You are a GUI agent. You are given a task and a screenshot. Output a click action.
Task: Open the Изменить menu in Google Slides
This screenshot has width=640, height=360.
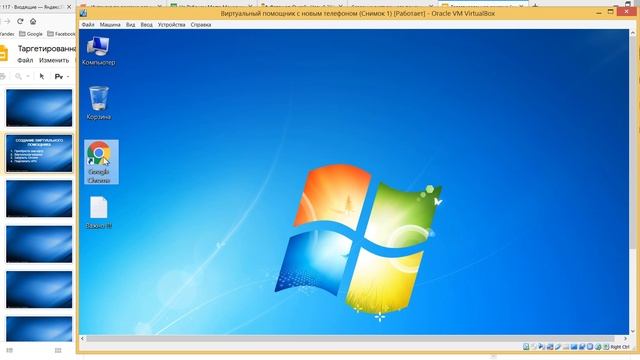click(54, 60)
